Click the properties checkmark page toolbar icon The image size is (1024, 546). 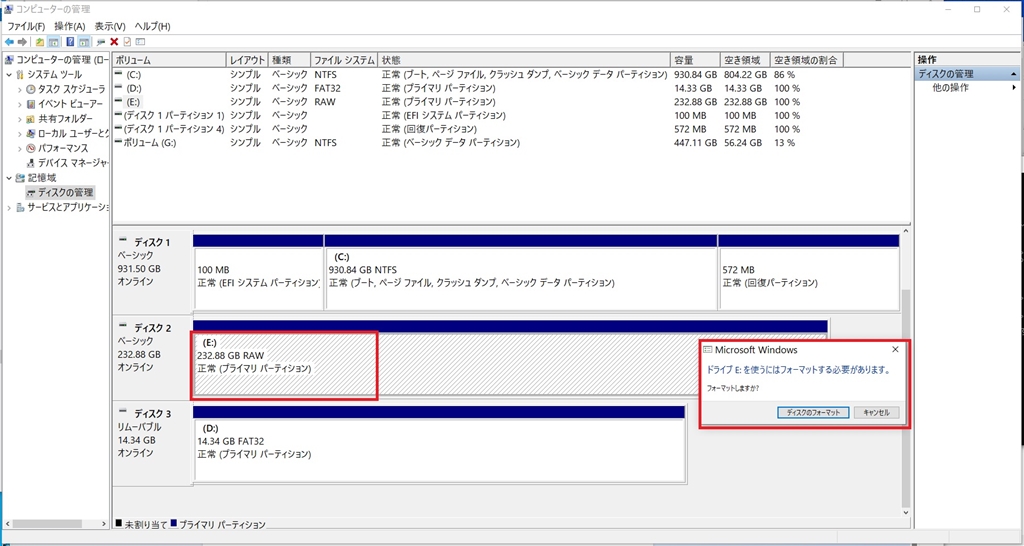[x=127, y=42]
